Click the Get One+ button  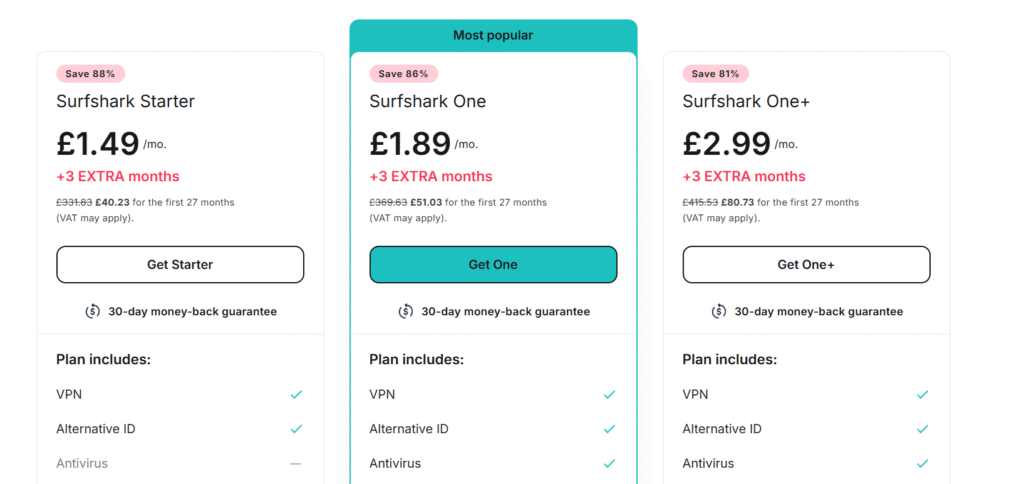pyautogui.click(x=806, y=265)
